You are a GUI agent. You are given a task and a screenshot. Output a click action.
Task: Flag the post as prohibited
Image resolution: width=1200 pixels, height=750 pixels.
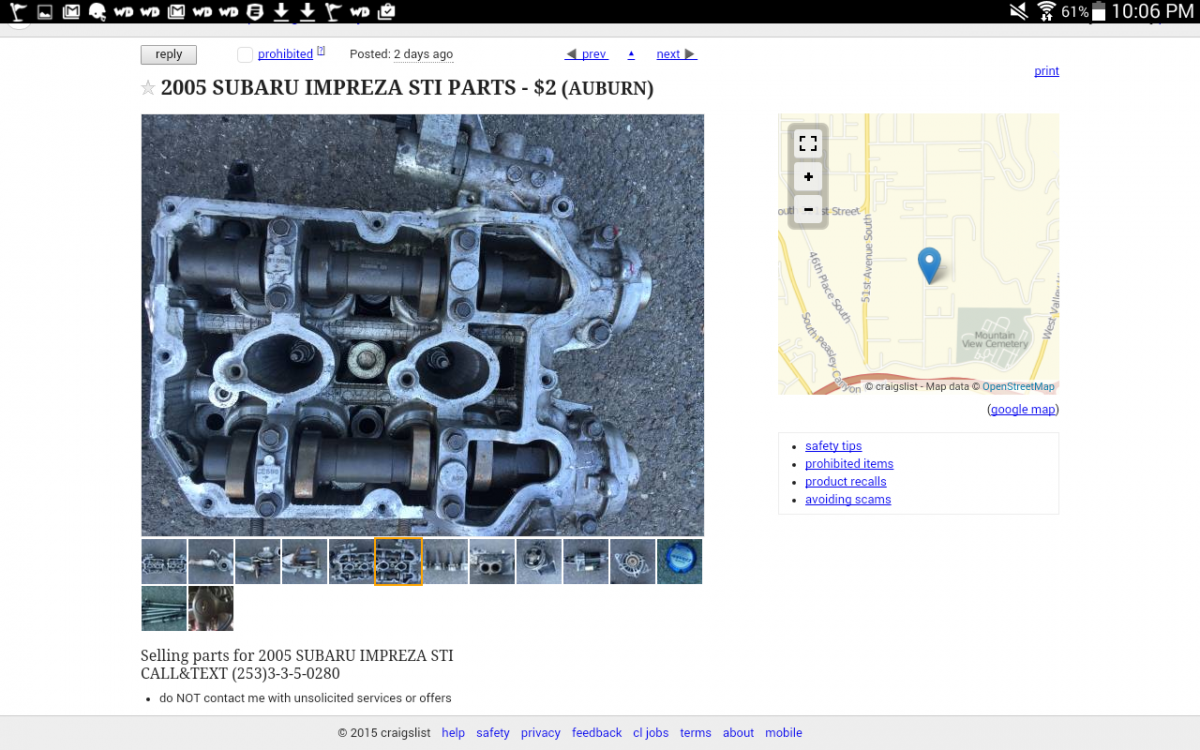285,54
